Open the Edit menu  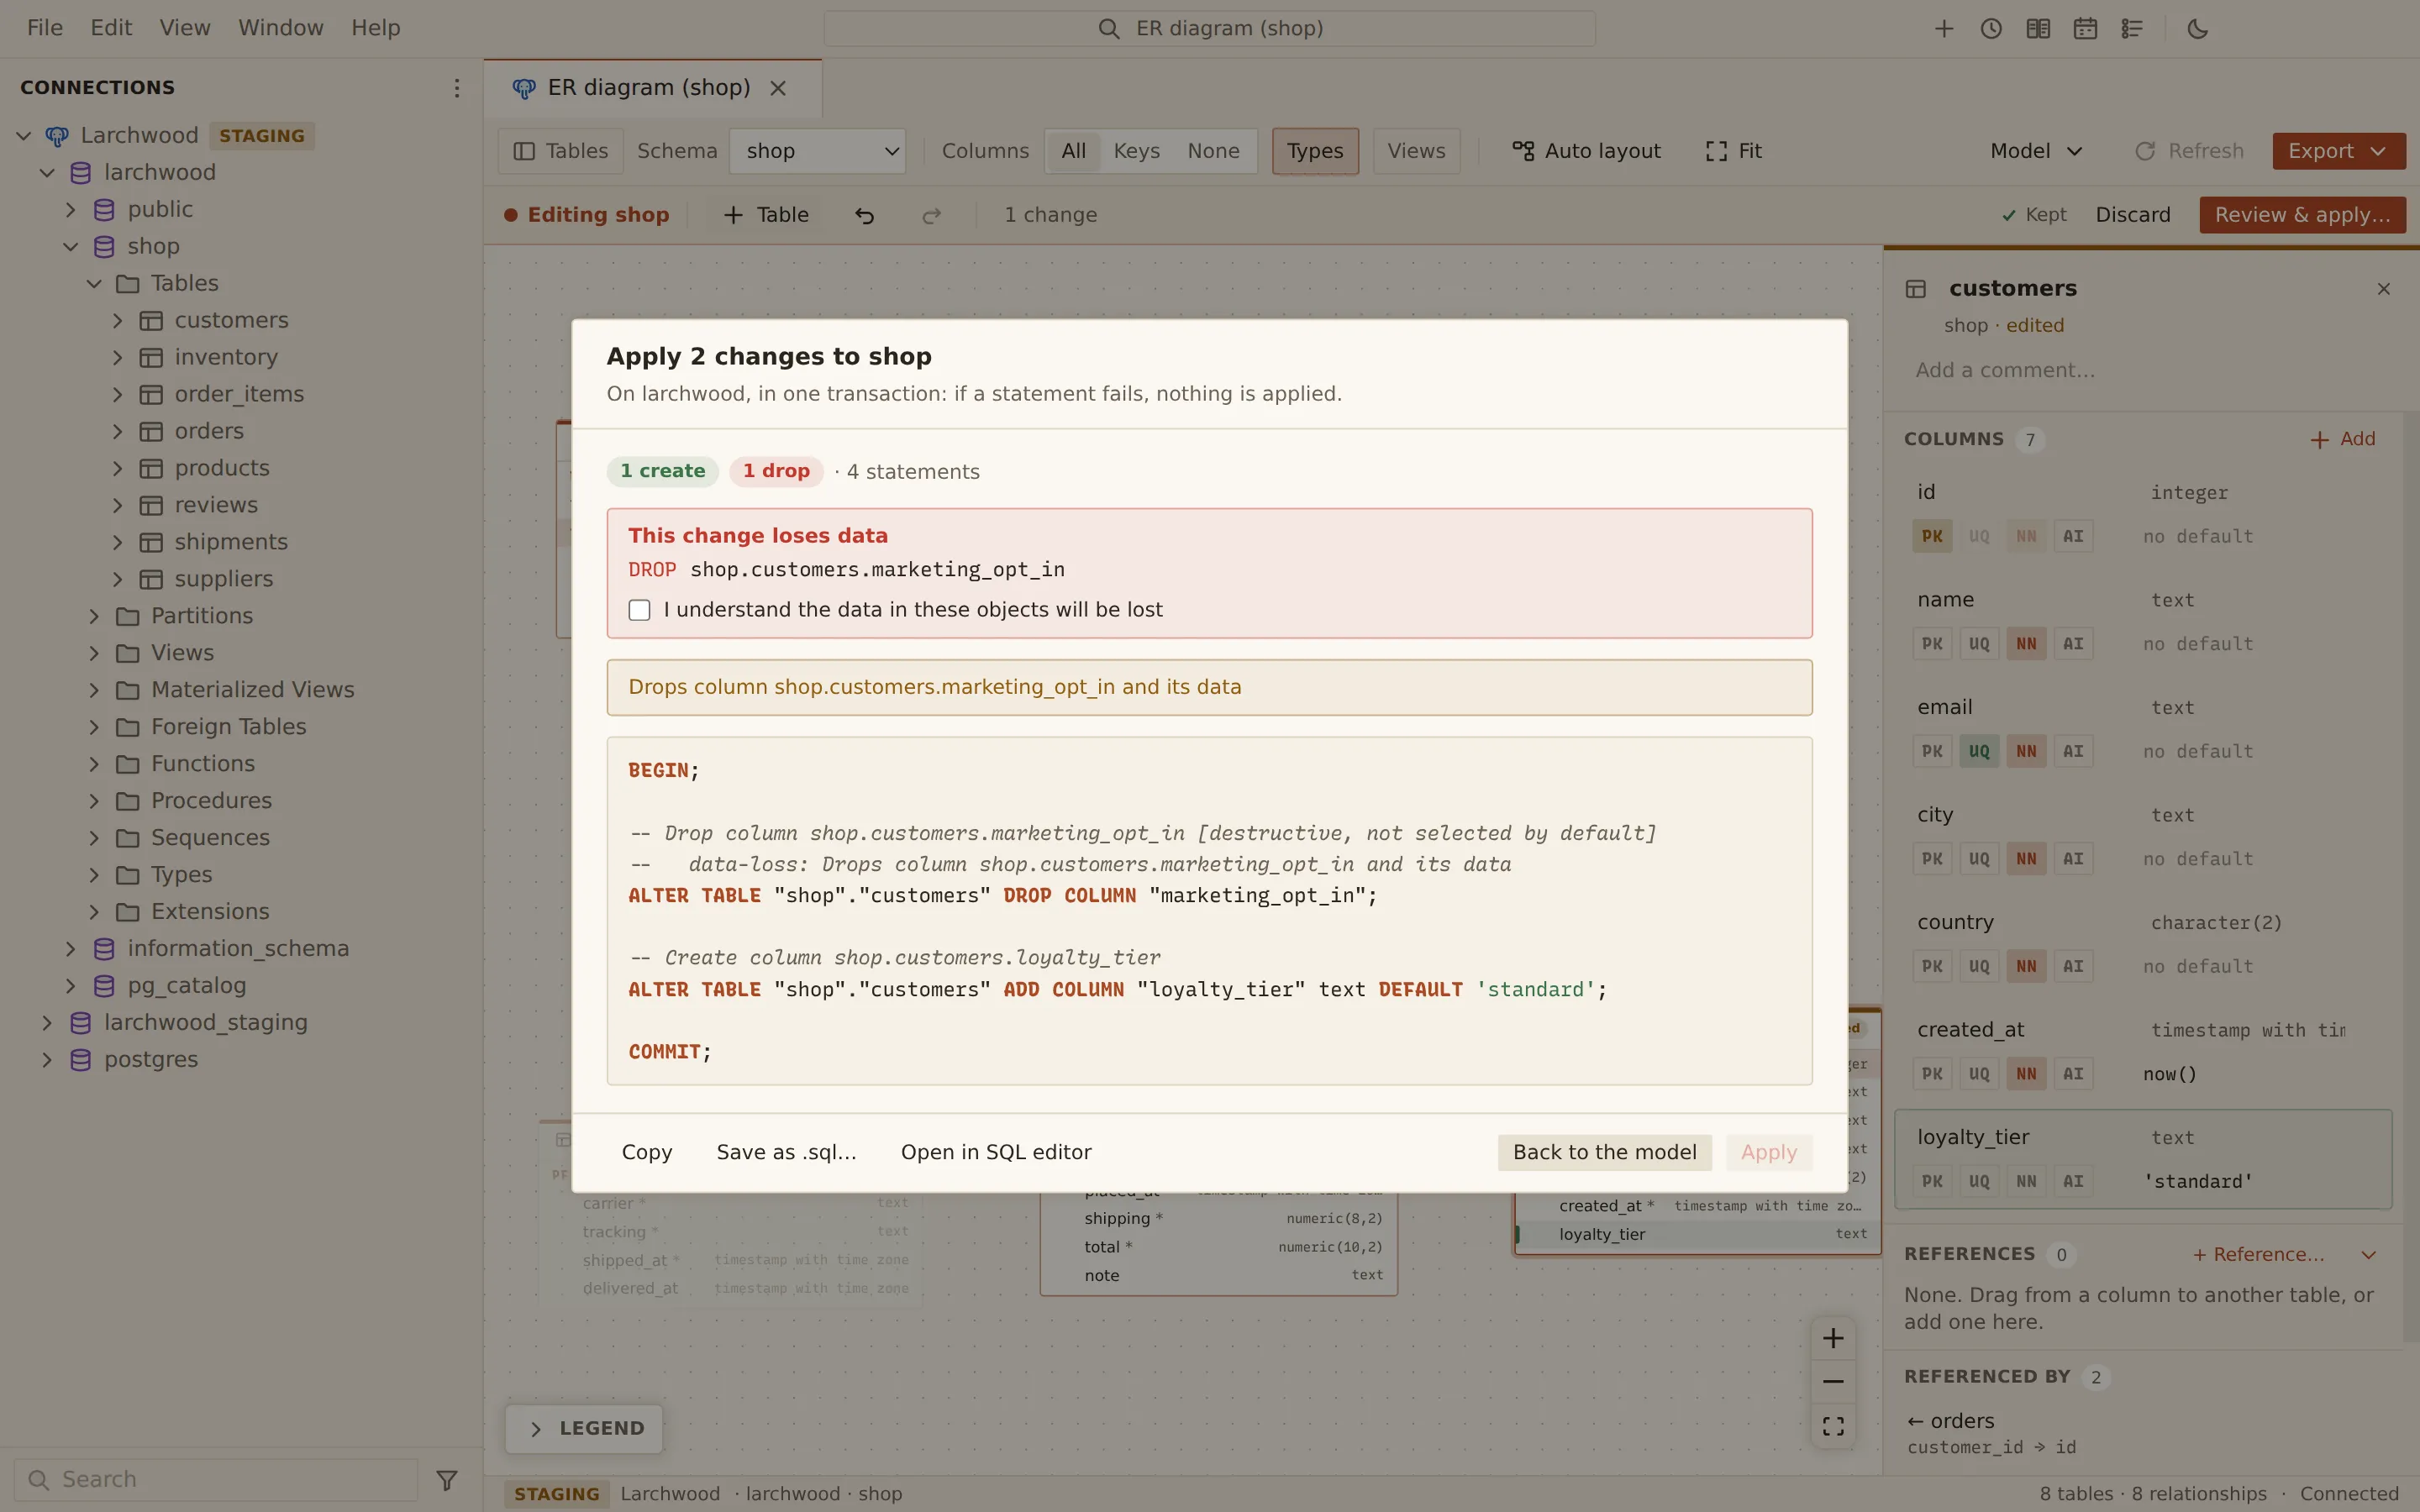111,28
